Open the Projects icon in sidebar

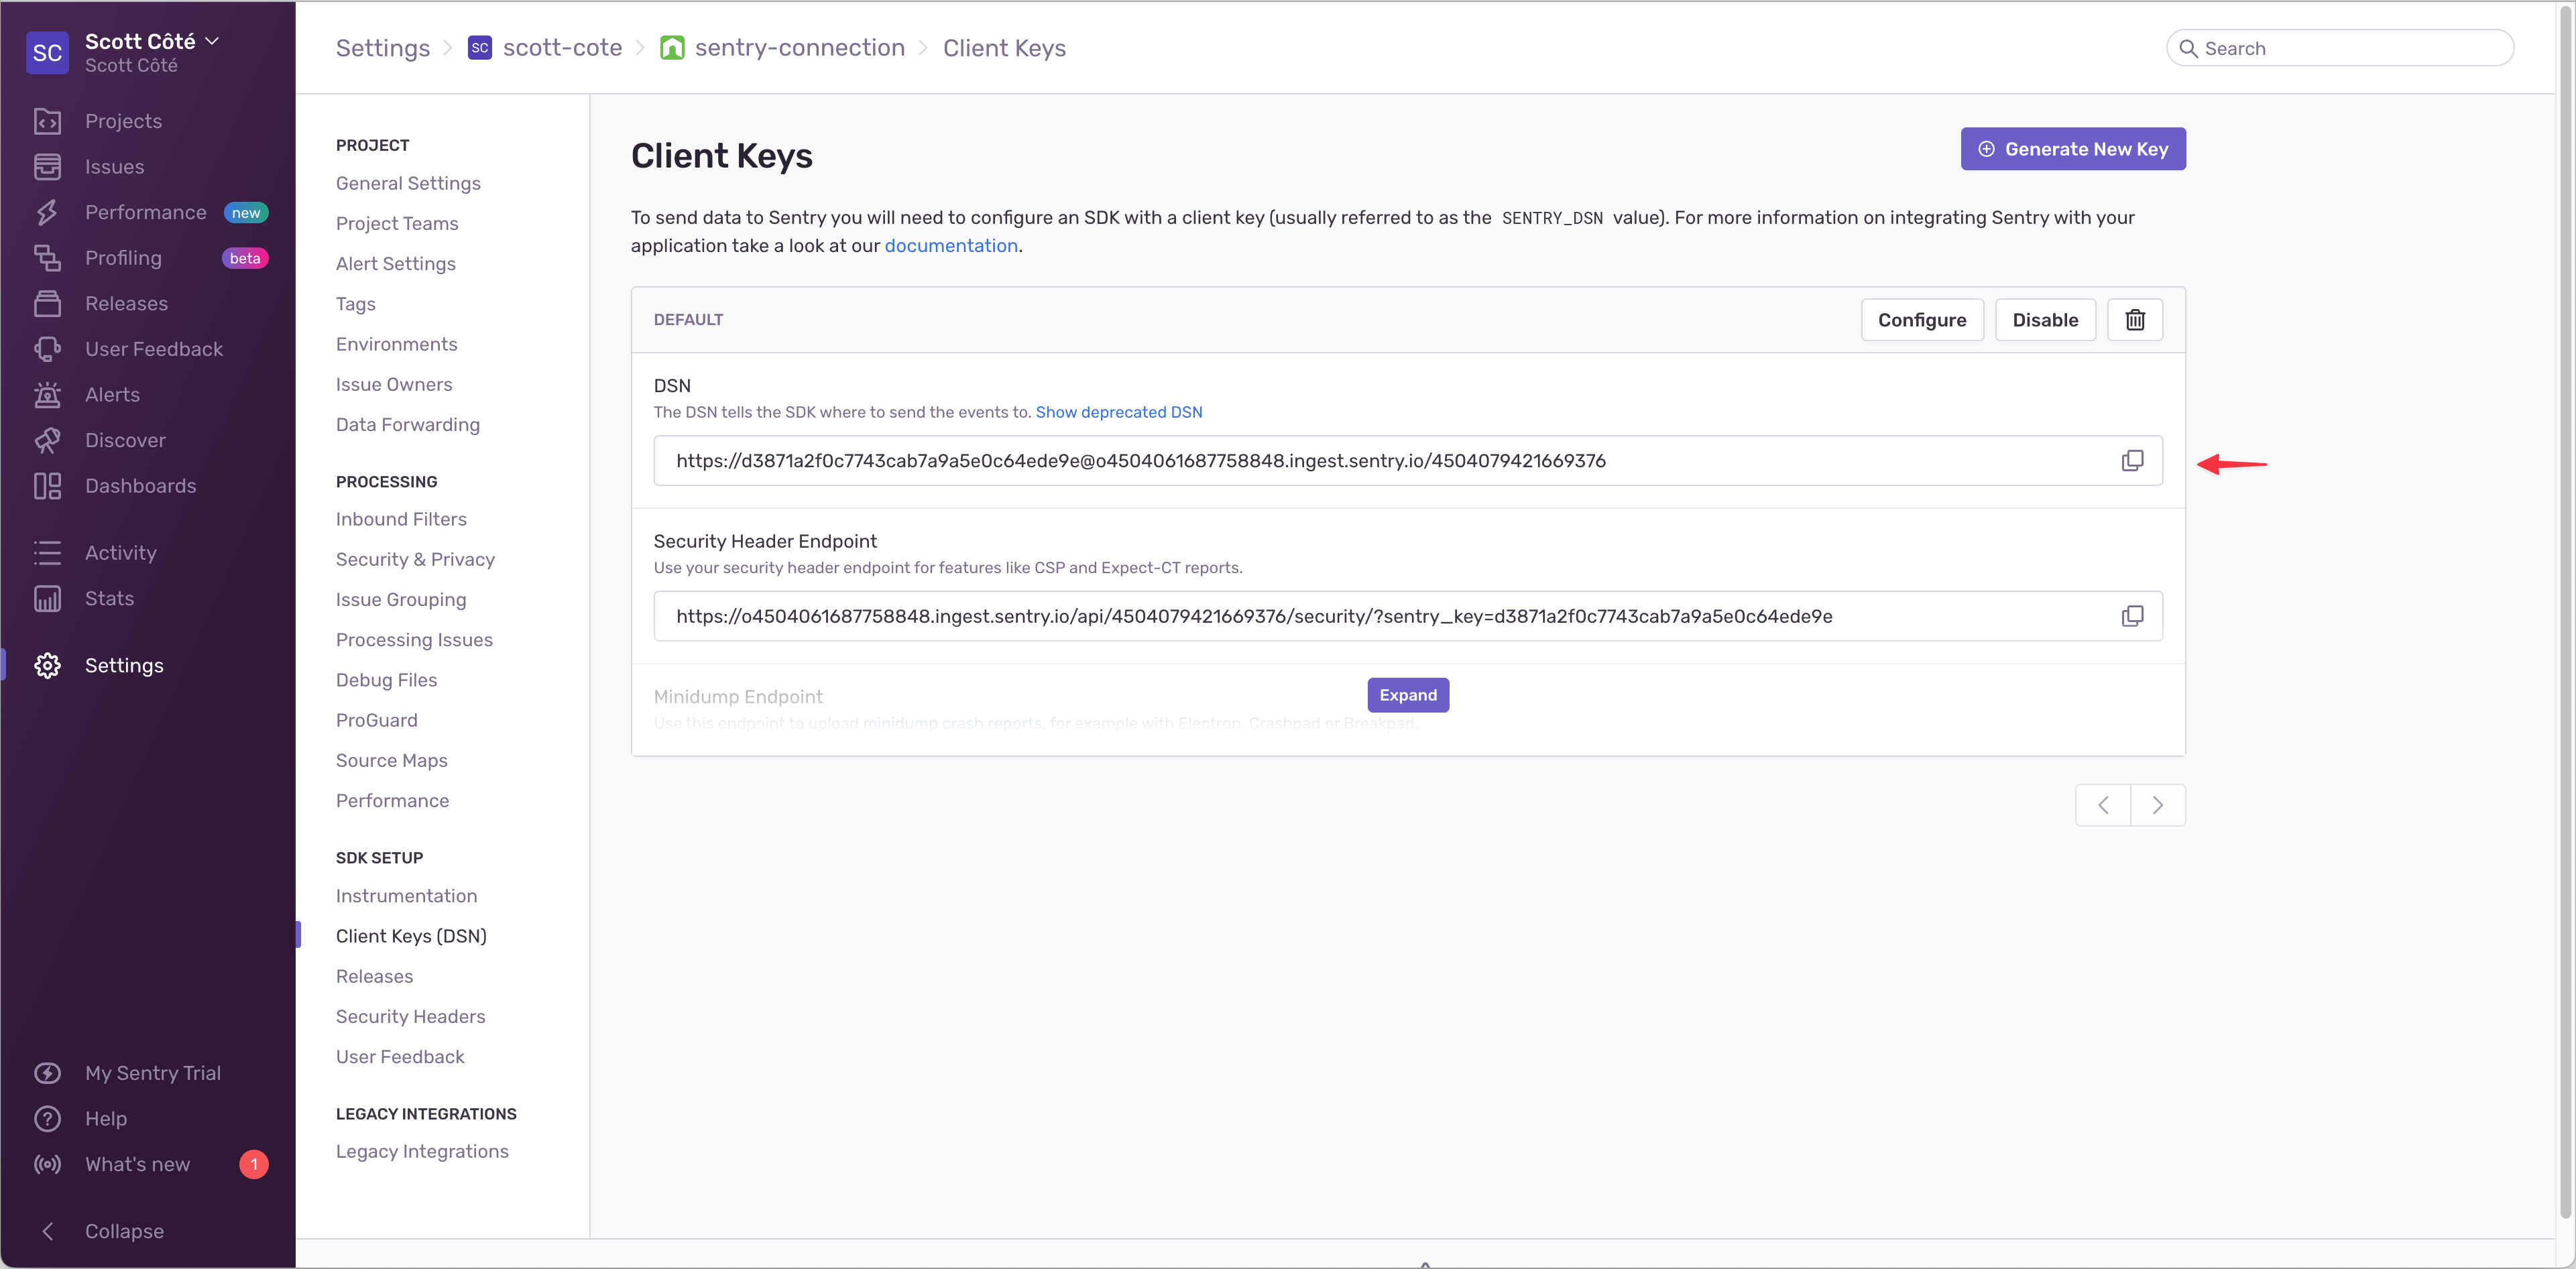tap(47, 121)
